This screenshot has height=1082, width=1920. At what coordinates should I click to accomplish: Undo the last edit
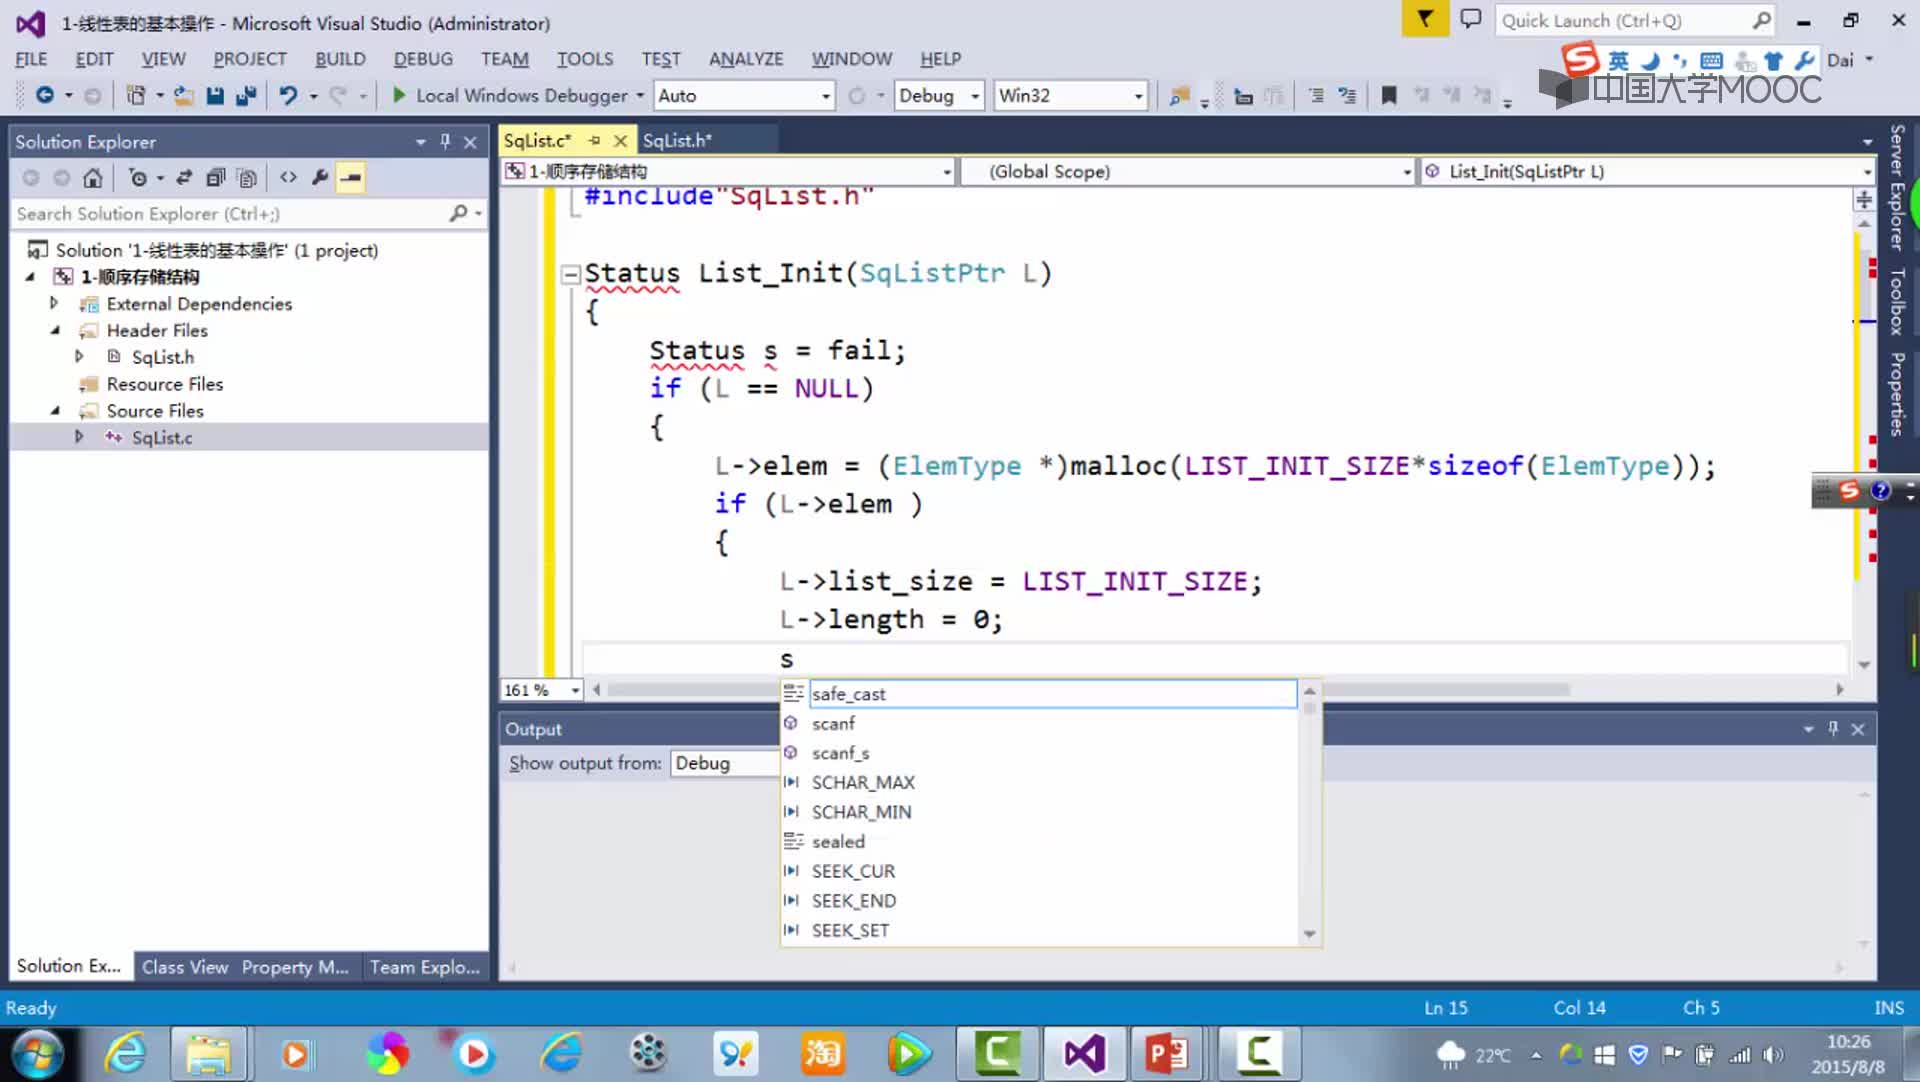tap(288, 95)
